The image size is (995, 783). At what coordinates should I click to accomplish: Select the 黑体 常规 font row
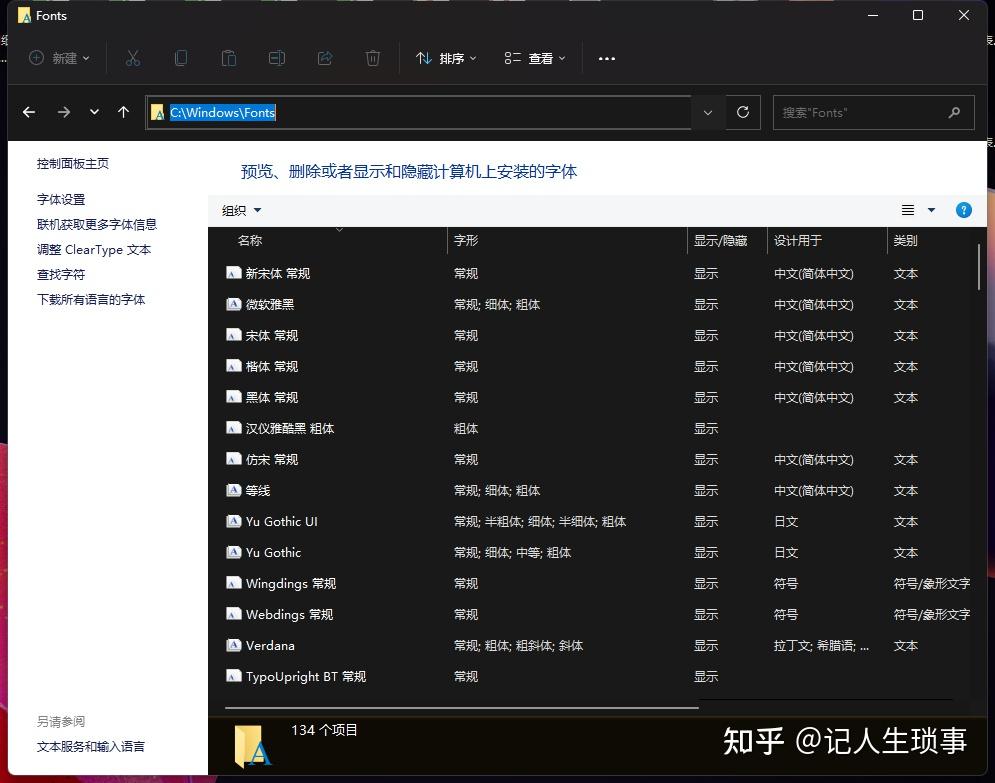596,397
